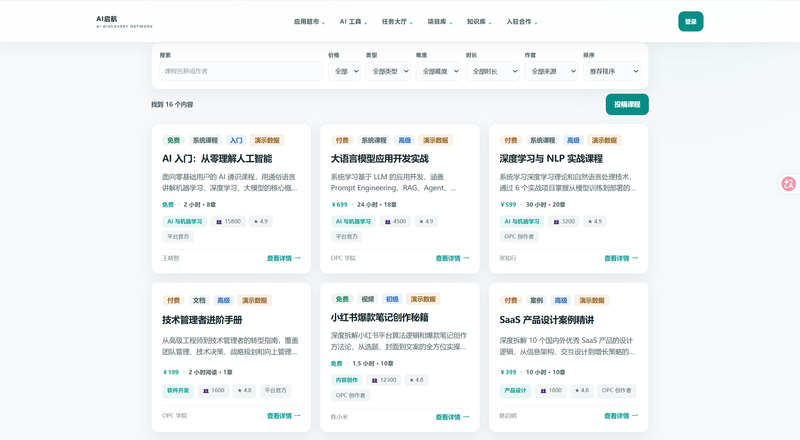This screenshot has height=440, width=800.
Task: Open 查看详情 for AI 入门 course
Action: coord(284,258)
